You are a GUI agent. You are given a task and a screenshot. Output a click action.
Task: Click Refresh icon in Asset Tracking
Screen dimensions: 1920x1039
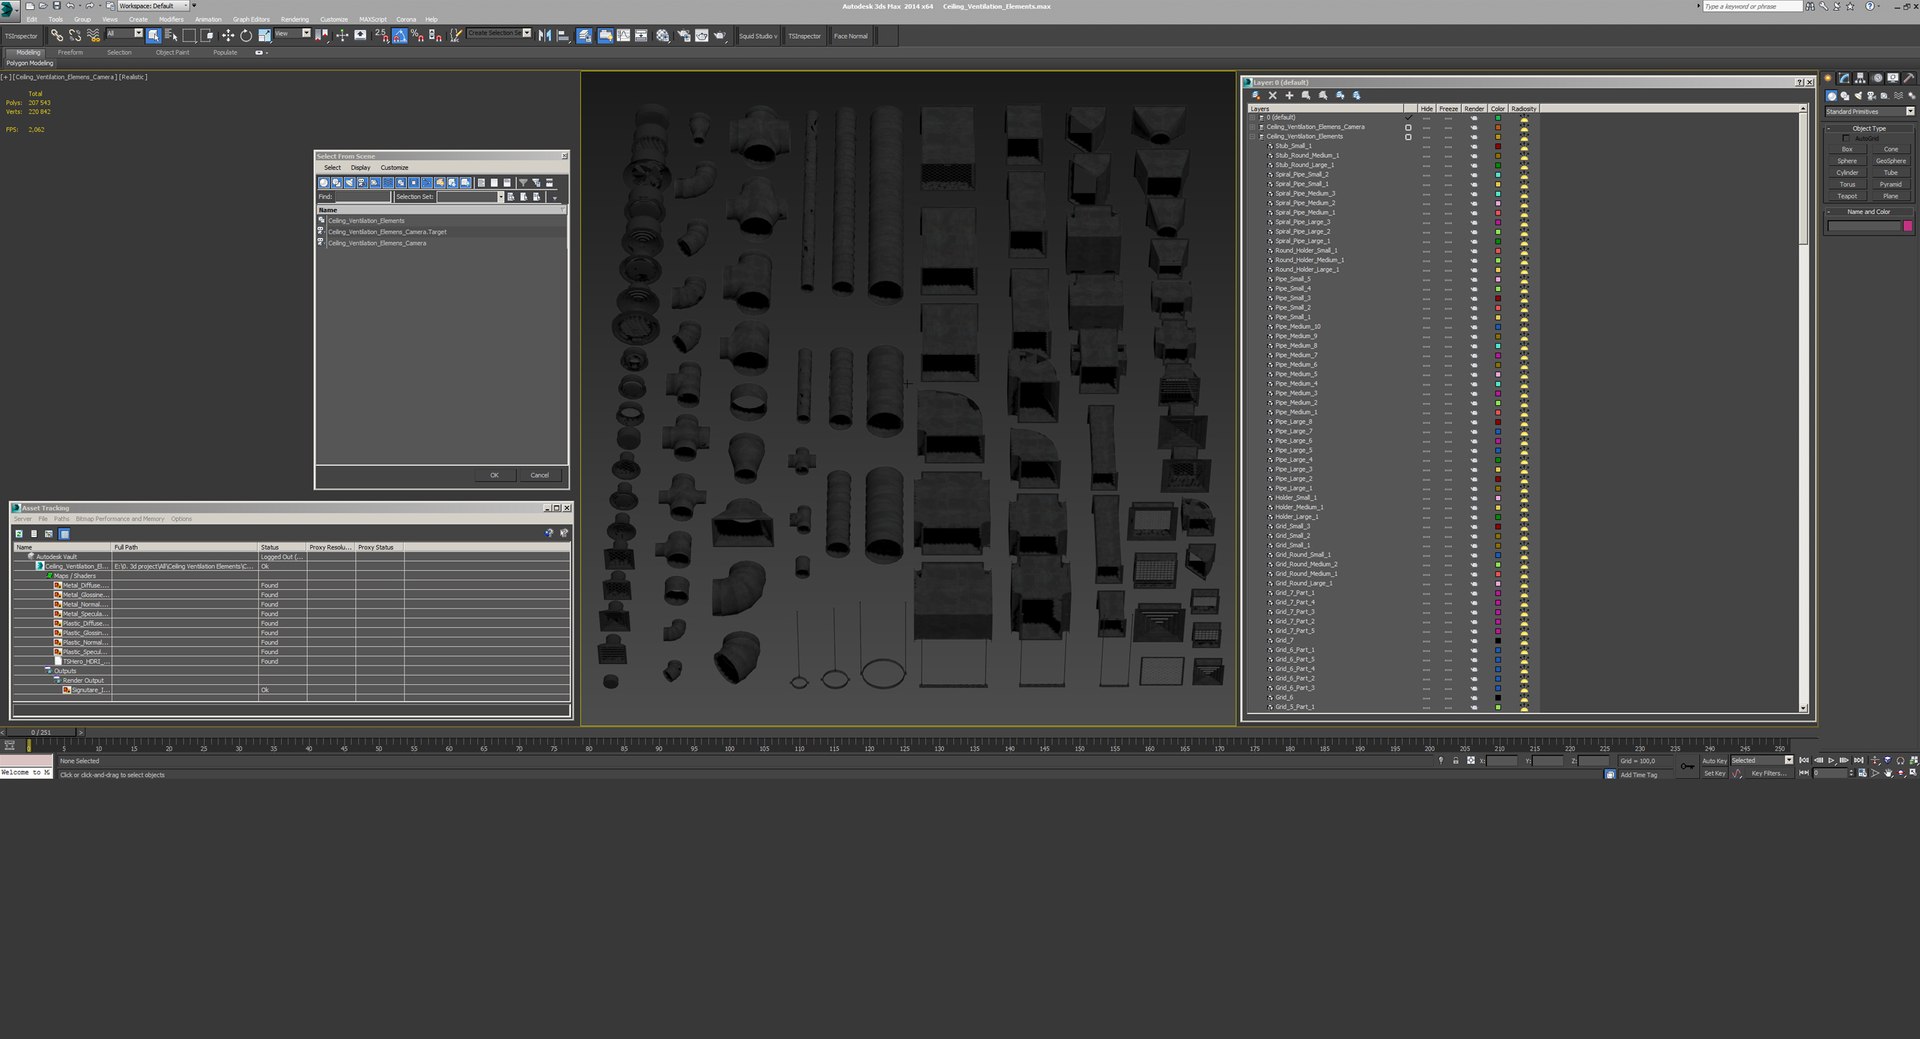click(19, 534)
